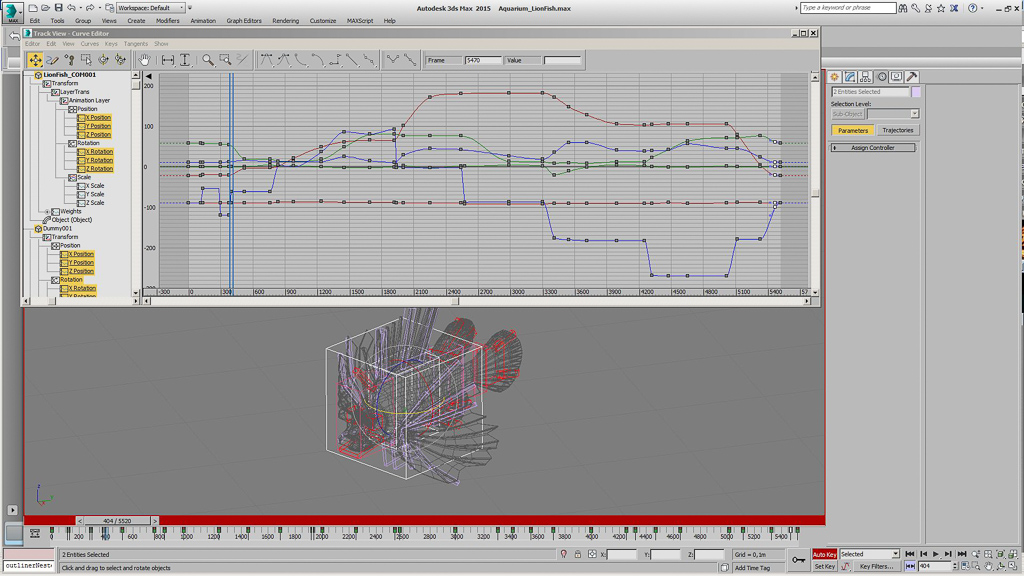The width and height of the screenshot is (1024, 576).
Task: Toggle Set Key mode button
Action: click(x=824, y=566)
